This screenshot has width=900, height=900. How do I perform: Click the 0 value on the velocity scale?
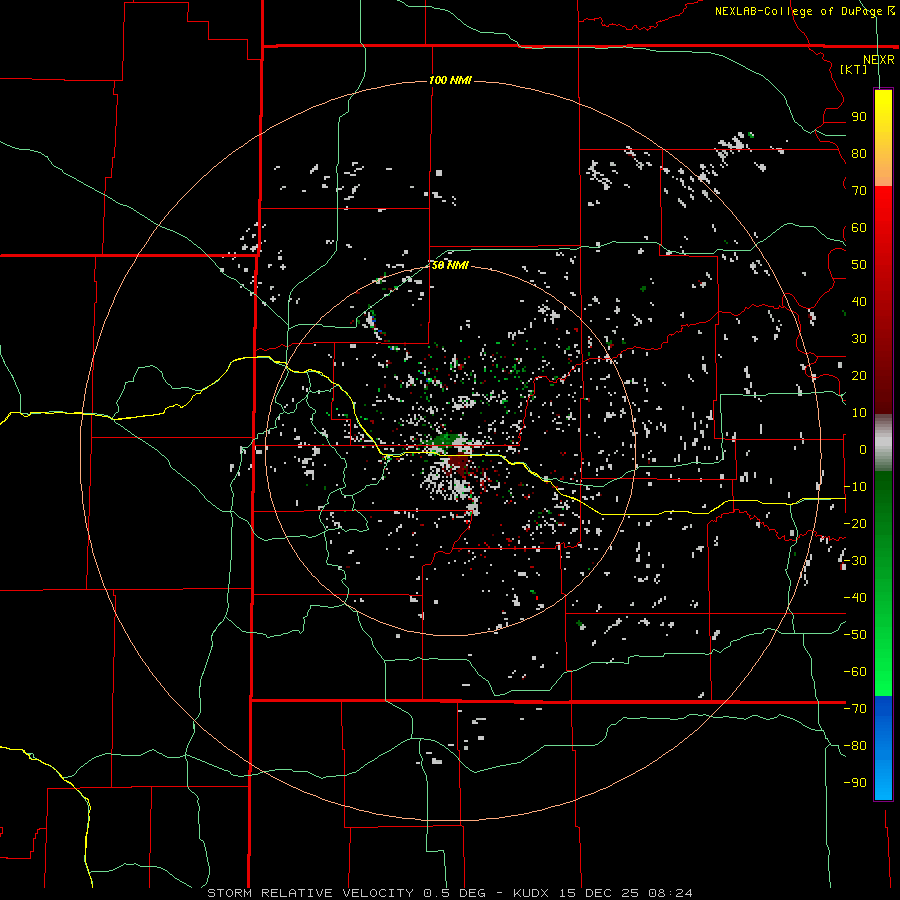click(x=862, y=450)
